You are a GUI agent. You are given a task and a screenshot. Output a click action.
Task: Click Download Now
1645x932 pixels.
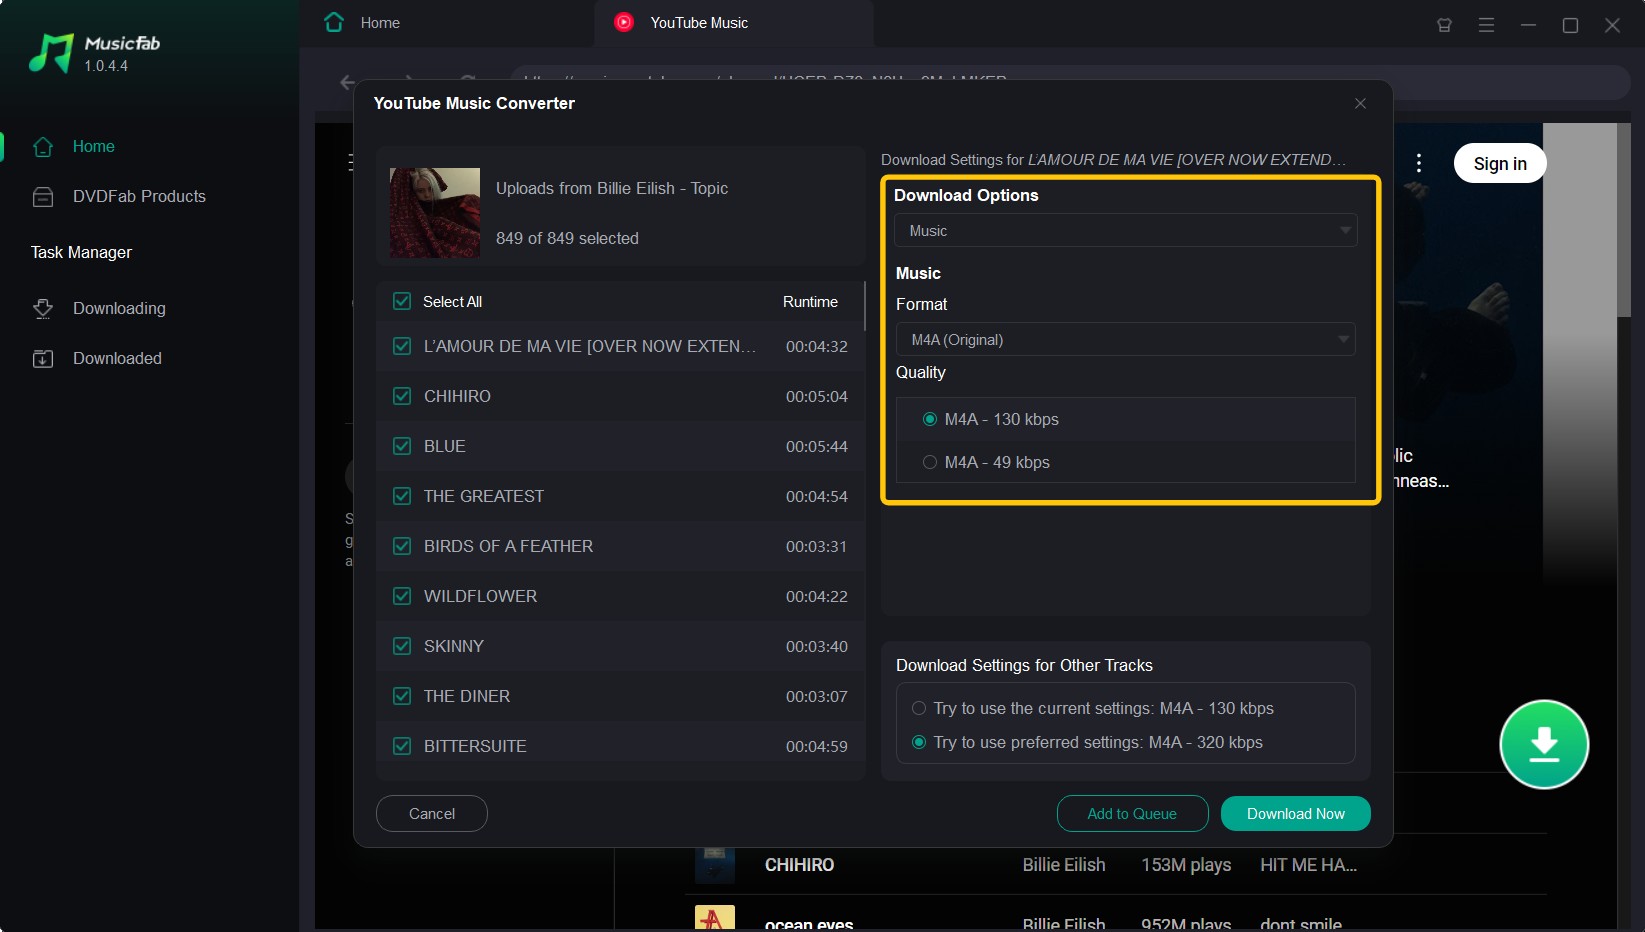[x=1295, y=813]
